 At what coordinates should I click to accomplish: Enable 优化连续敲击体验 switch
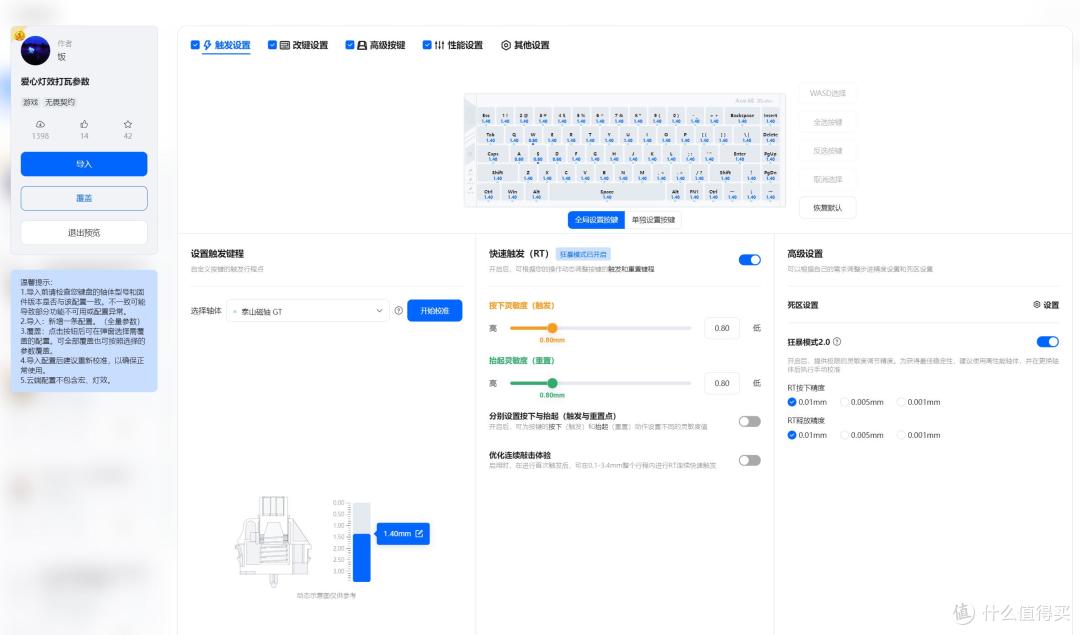click(749, 460)
